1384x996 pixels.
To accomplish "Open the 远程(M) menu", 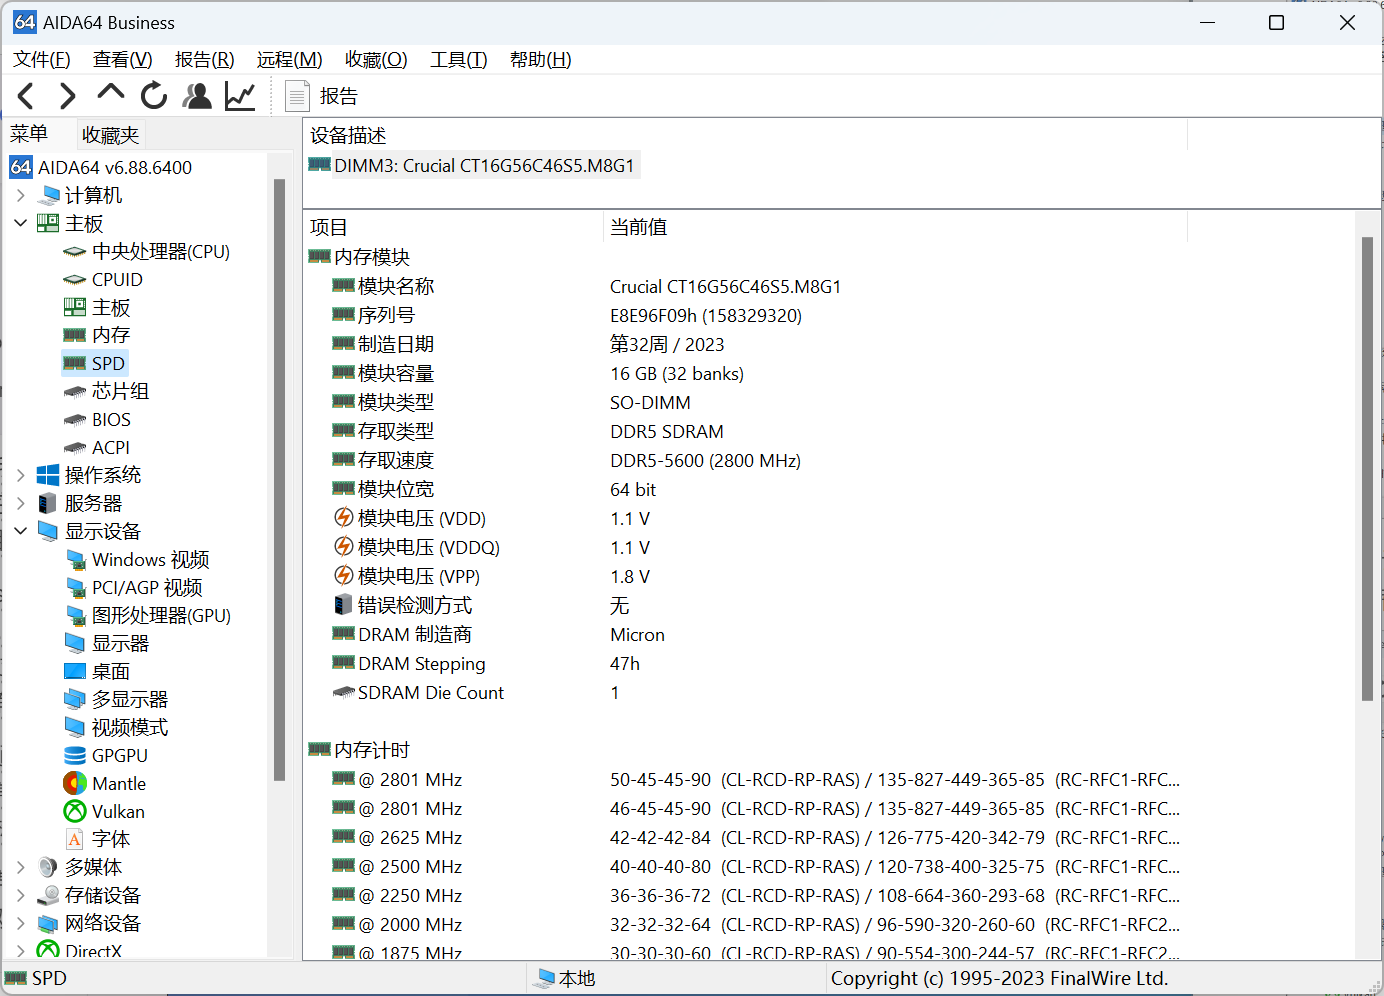I will pyautogui.click(x=290, y=60).
